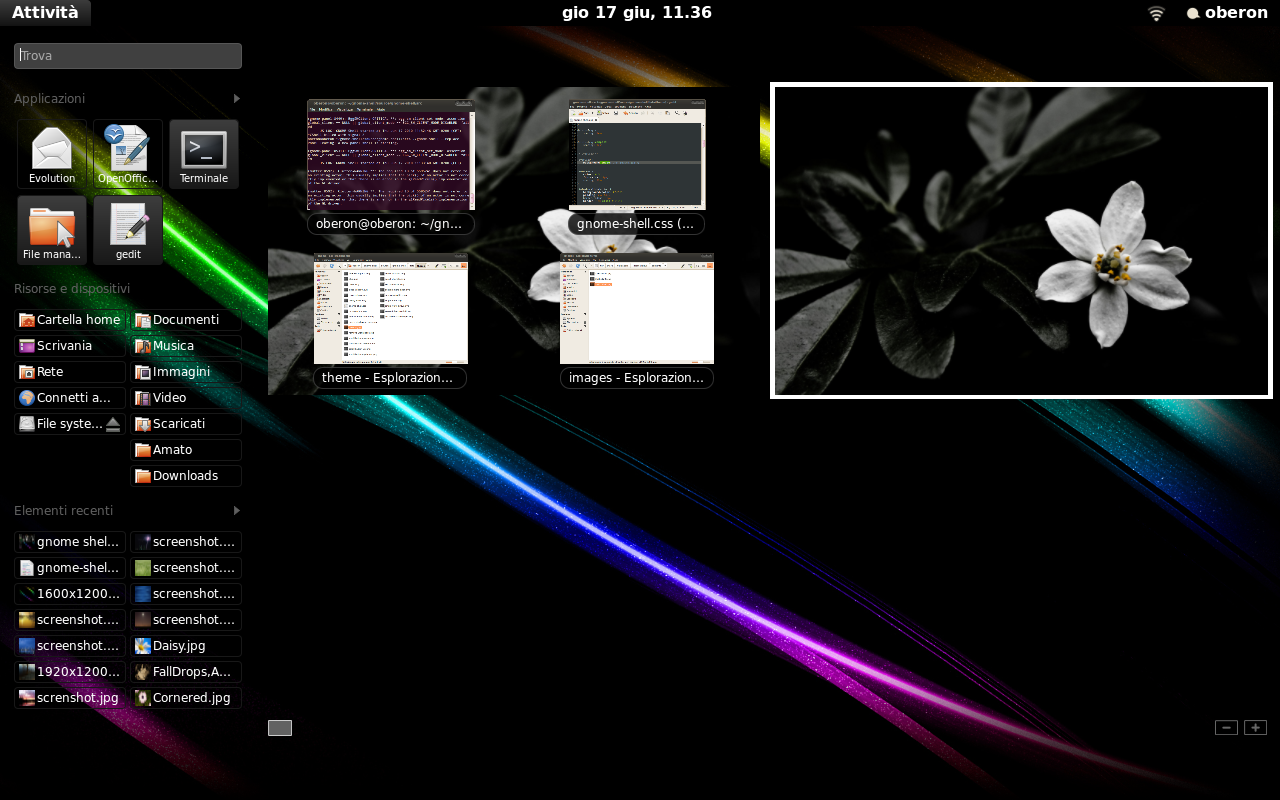Open the Amato folder

(186, 450)
